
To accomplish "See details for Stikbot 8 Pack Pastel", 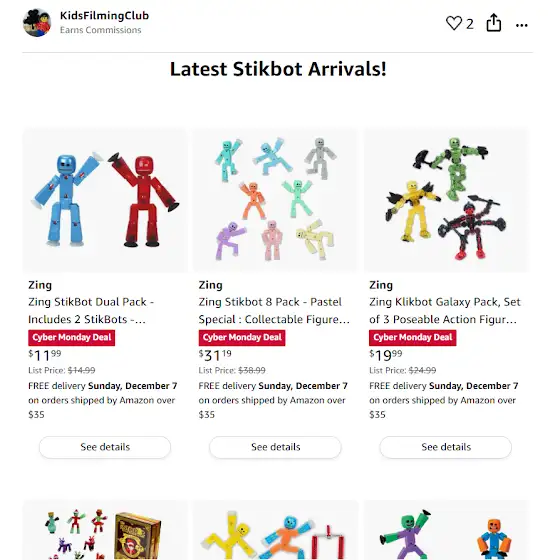I will click(275, 447).
